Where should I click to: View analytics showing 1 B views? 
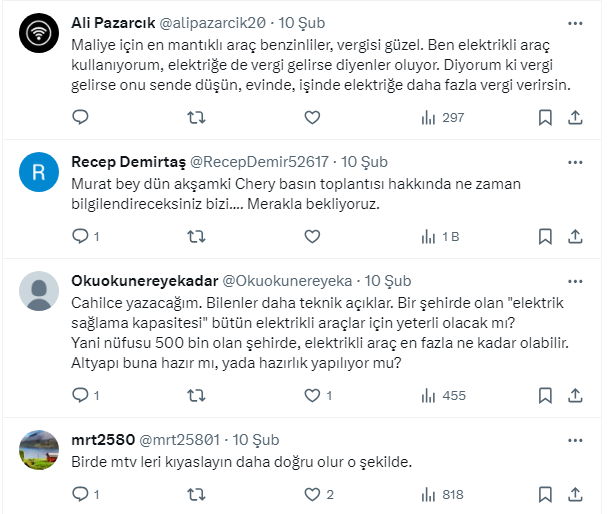click(440, 237)
